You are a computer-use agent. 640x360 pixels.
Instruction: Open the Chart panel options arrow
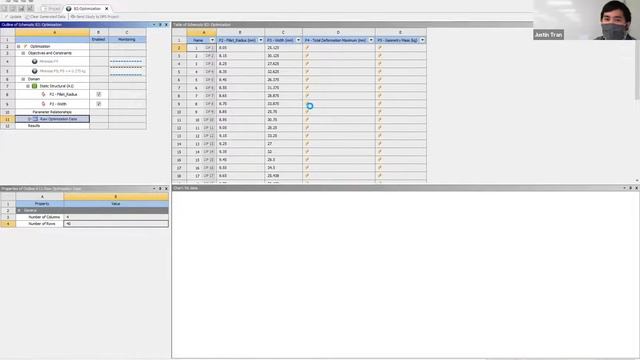tap(624, 188)
